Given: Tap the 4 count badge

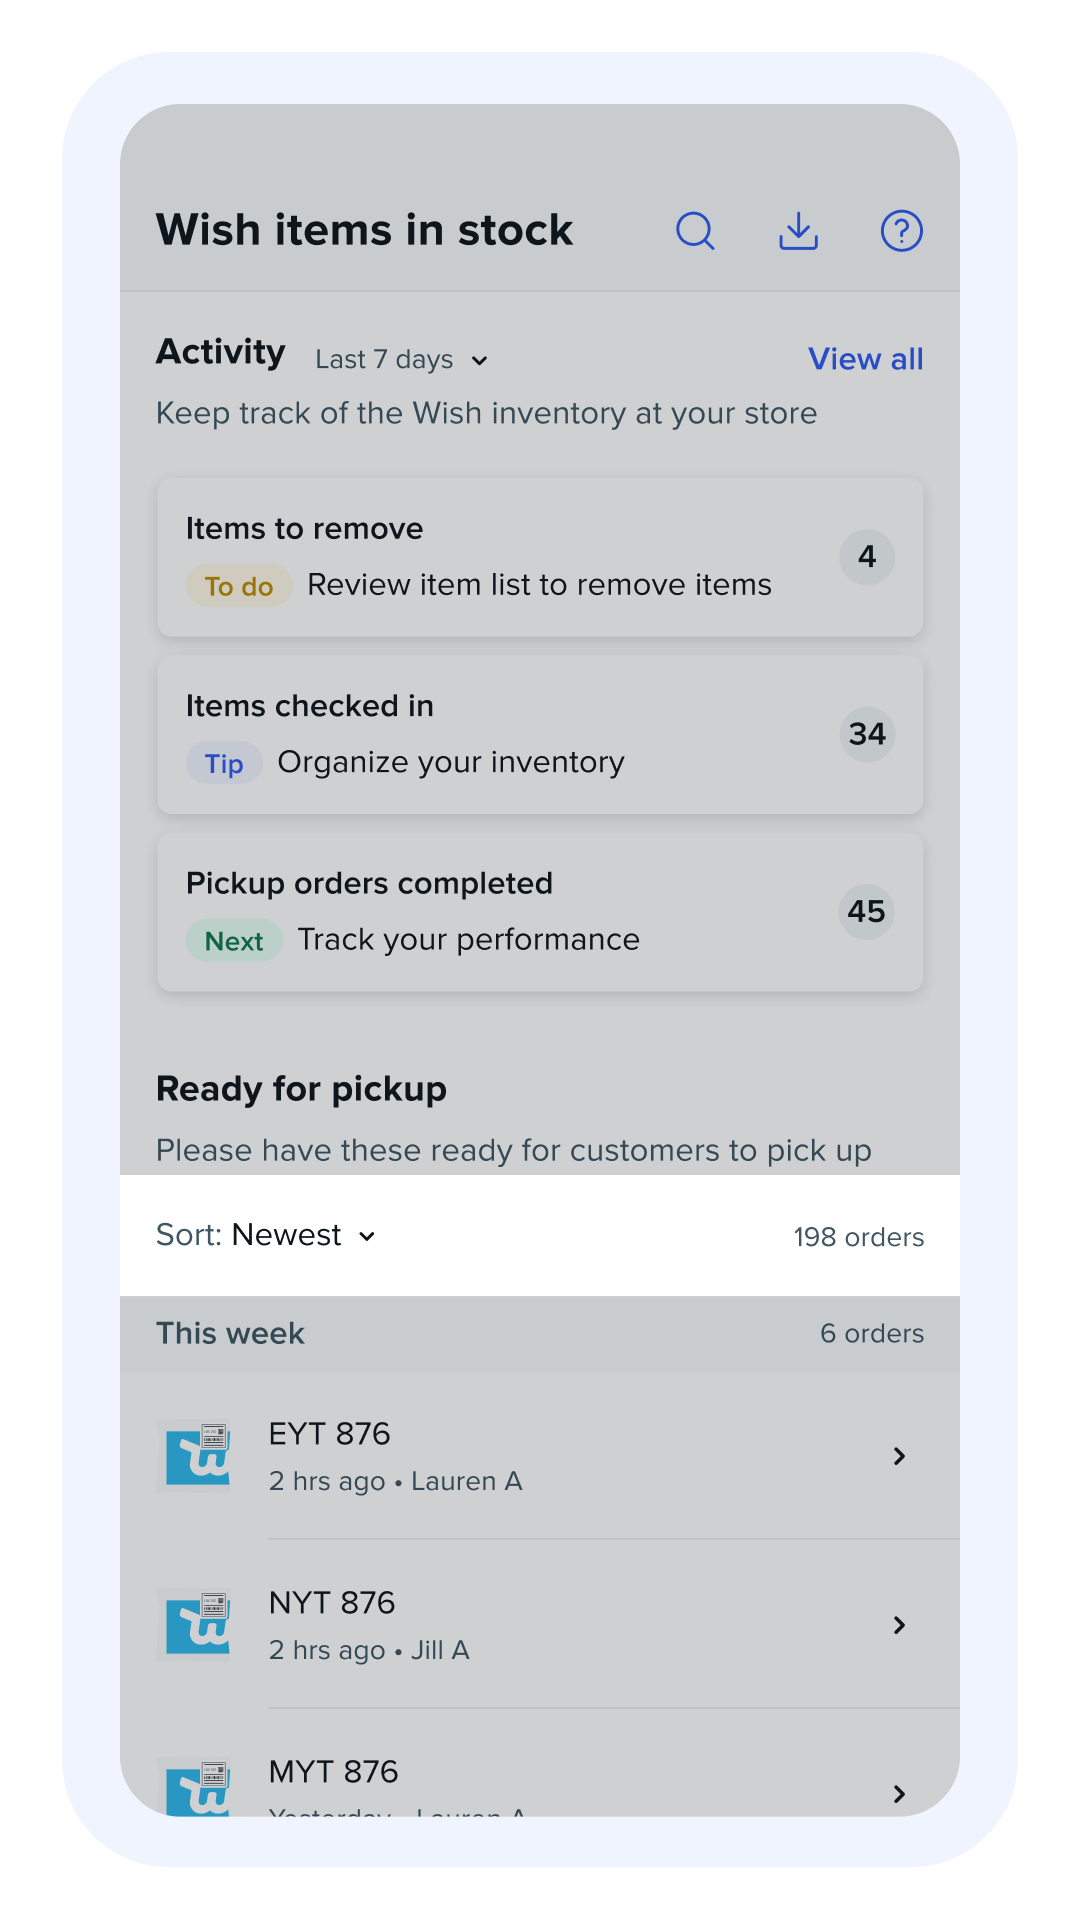Looking at the screenshot, I should 867,557.
